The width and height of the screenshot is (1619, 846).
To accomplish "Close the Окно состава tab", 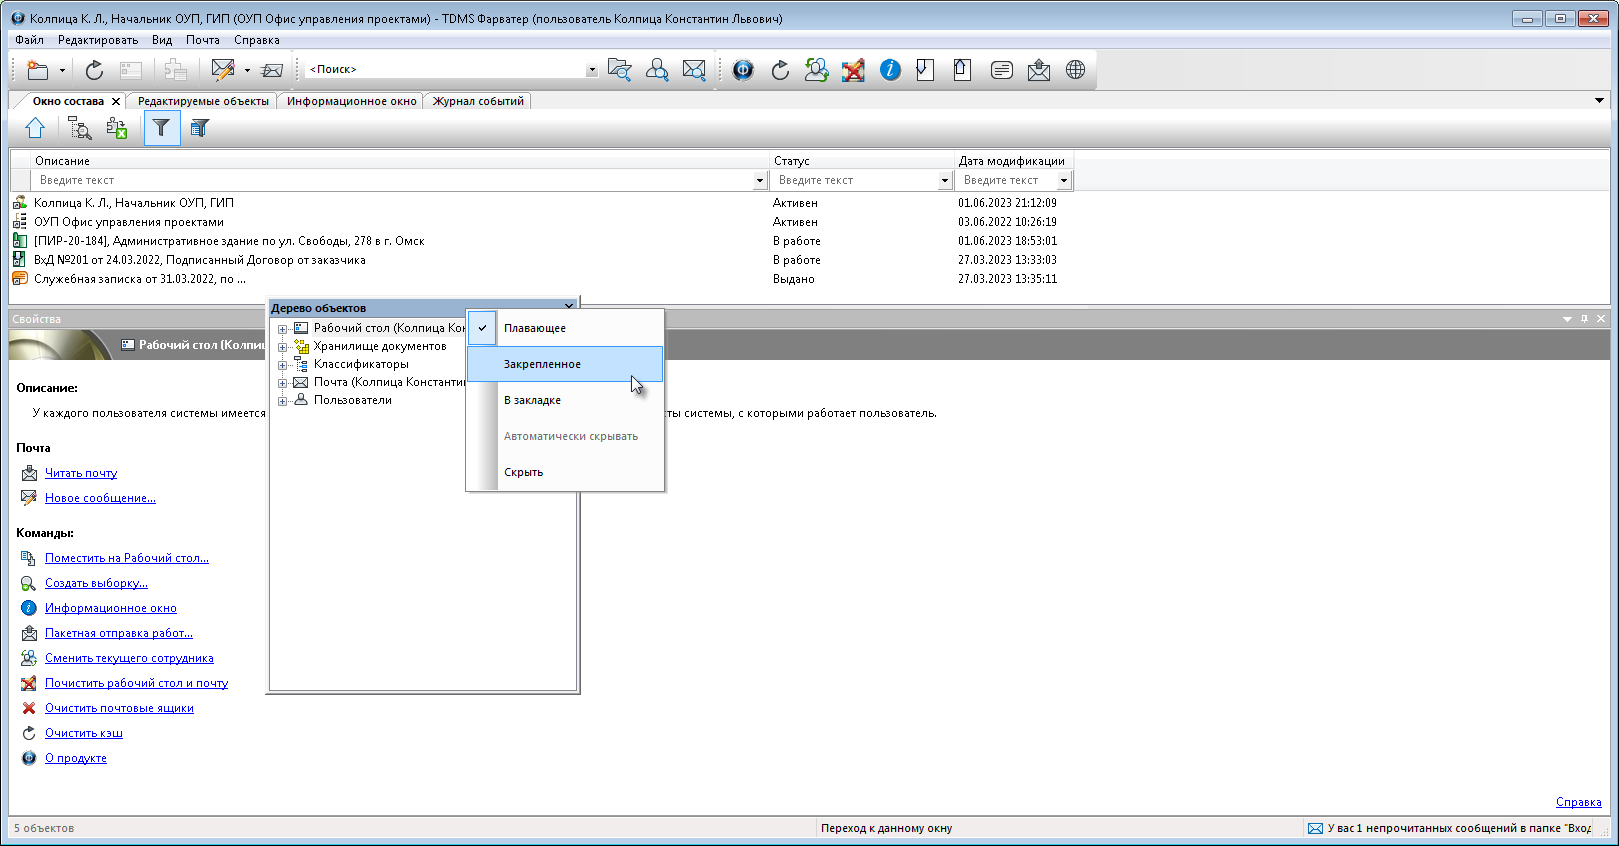I will pyautogui.click(x=116, y=101).
